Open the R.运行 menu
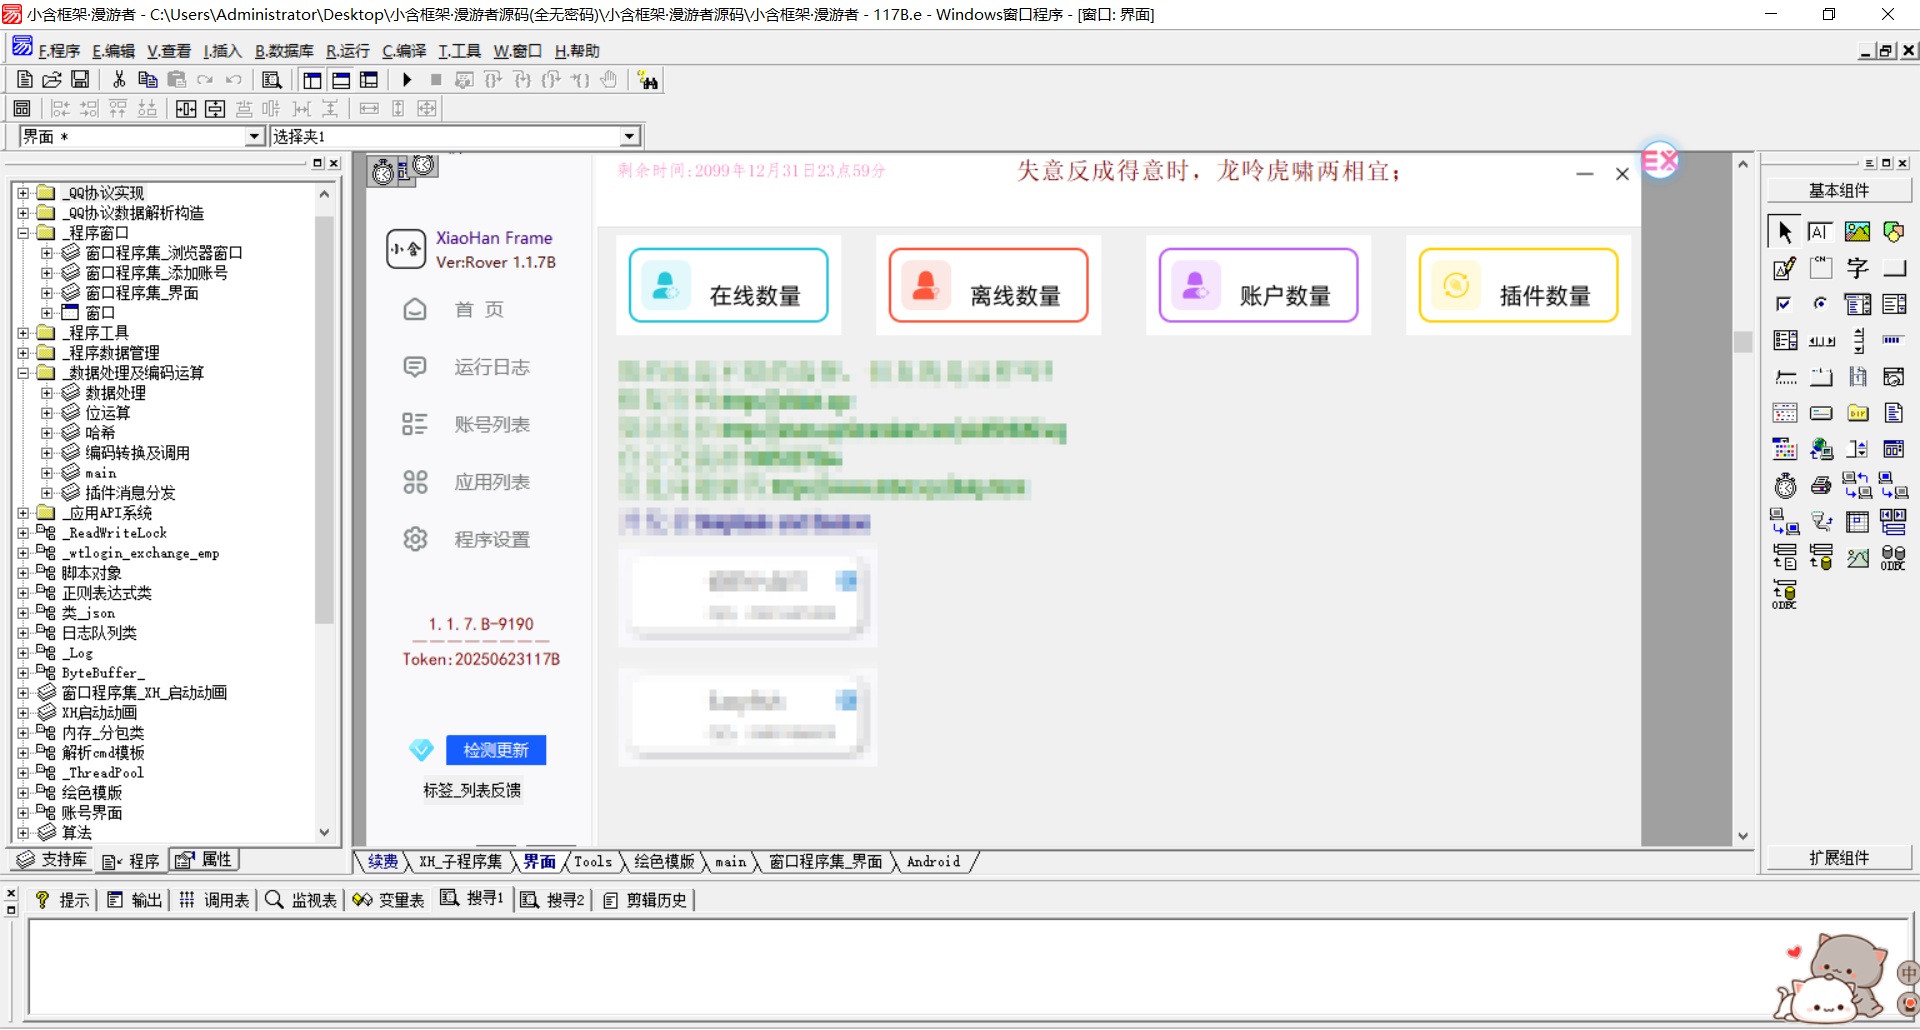The width and height of the screenshot is (1920, 1030). 347,51
